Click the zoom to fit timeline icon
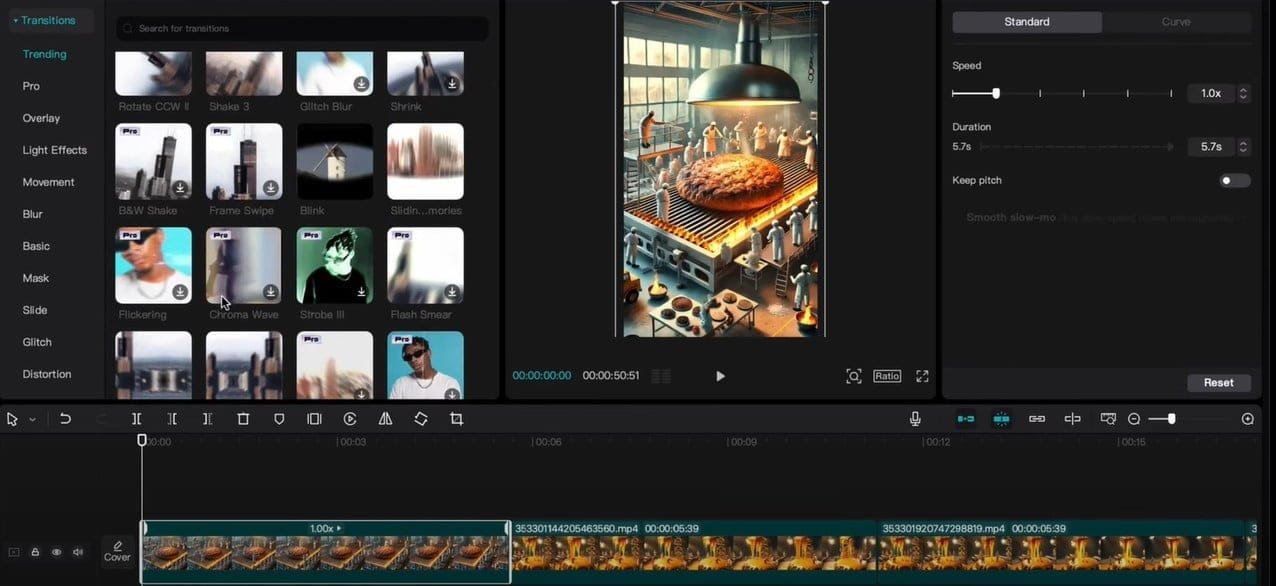The width and height of the screenshot is (1276, 586). [x=1249, y=419]
